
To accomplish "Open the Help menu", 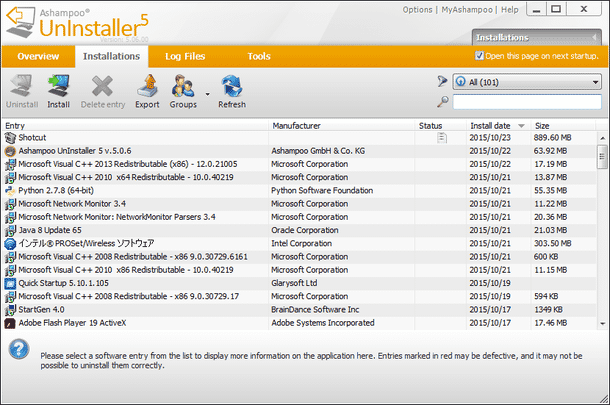I will 510,10.
